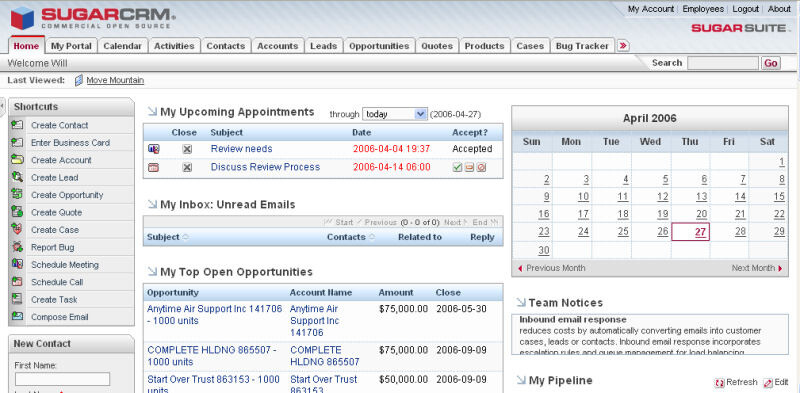Open the My Account link
Image resolution: width=800 pixels, height=393 pixels.
pos(651,9)
